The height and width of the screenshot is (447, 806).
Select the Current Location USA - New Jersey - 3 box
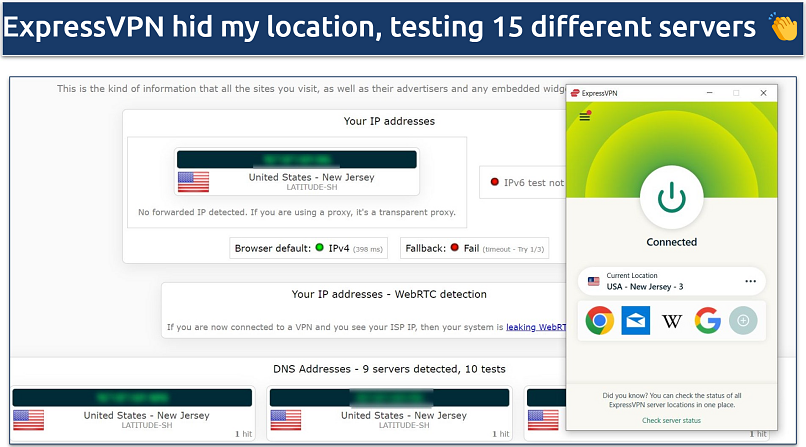tap(660, 281)
